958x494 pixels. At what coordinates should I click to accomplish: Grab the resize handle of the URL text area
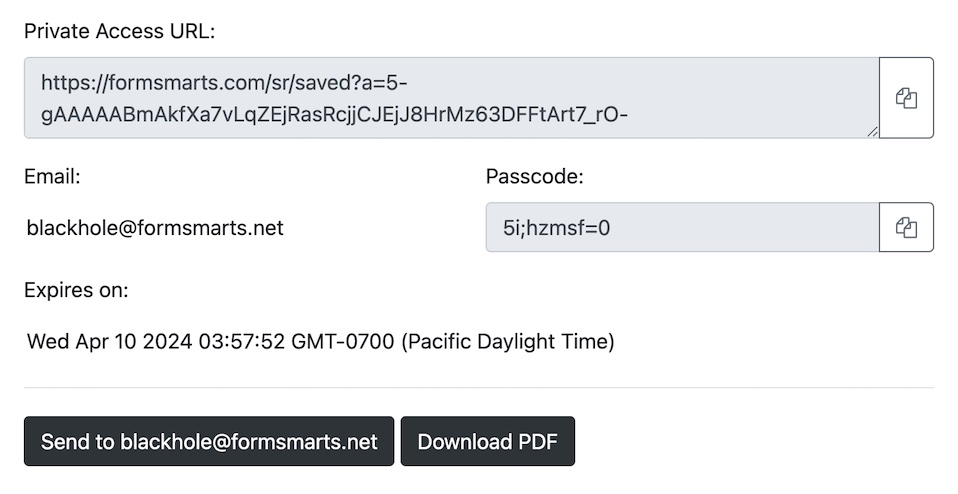(872, 131)
